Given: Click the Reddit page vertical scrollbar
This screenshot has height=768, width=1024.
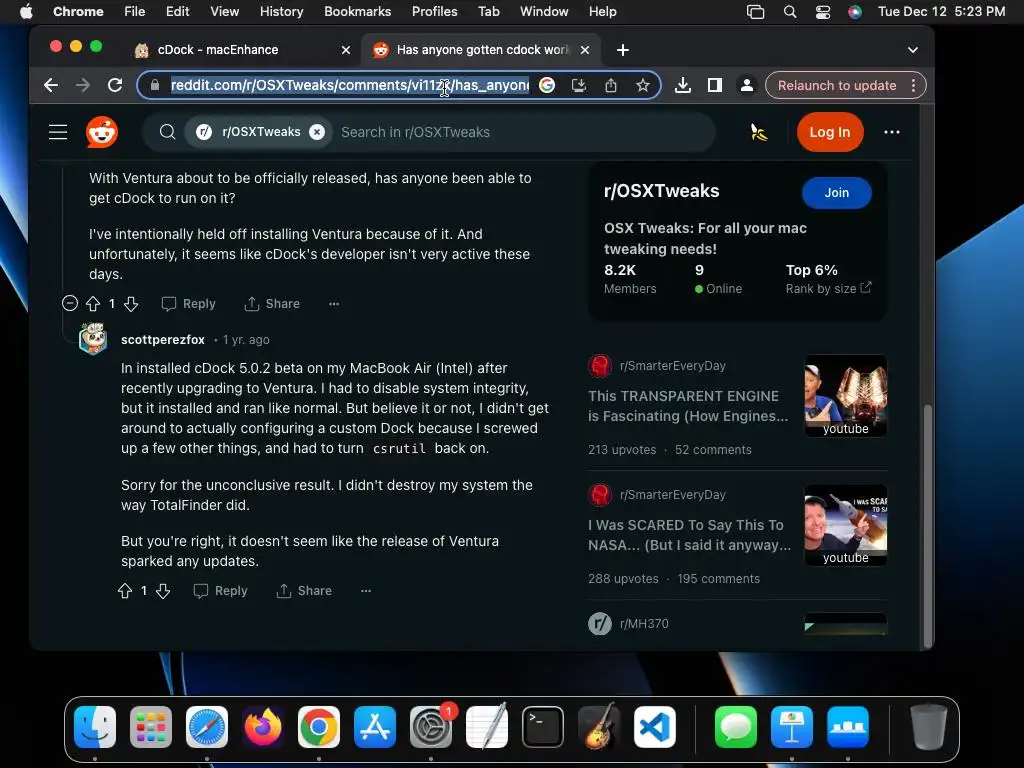Looking at the screenshot, I should tap(927, 526).
